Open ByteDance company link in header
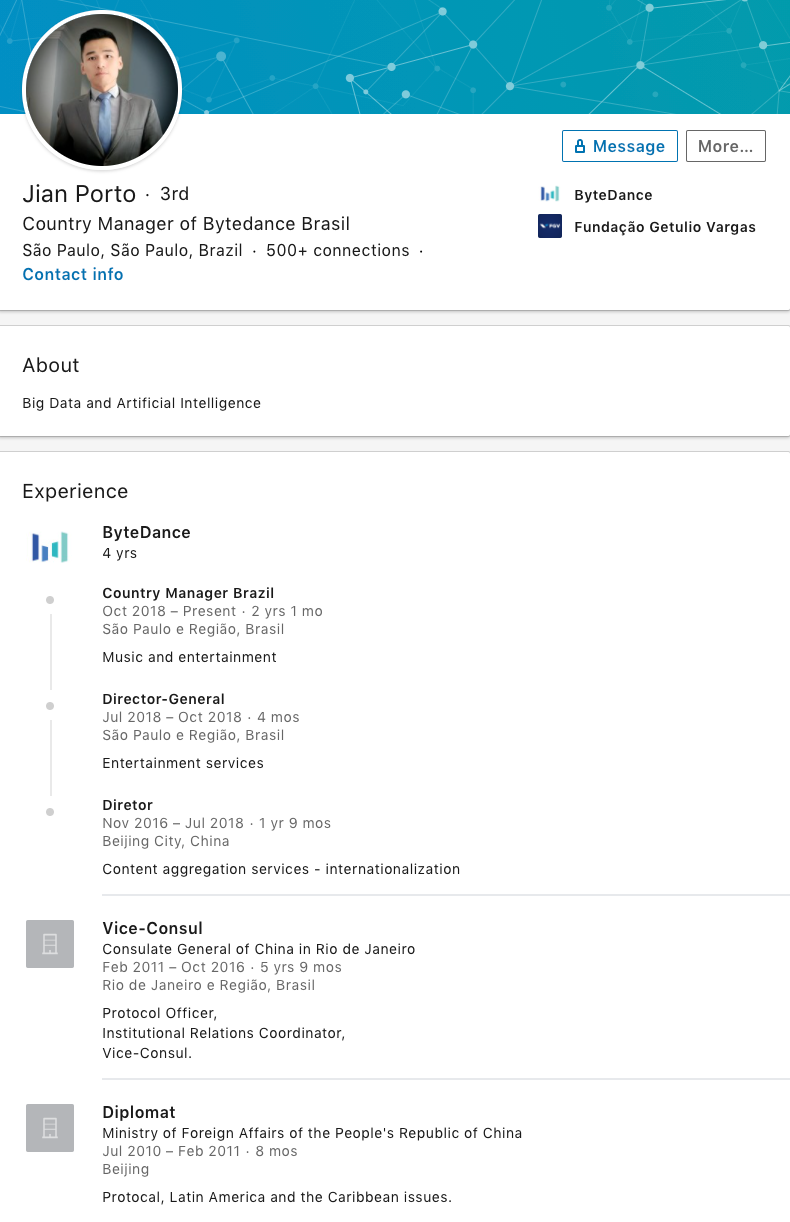The image size is (790, 1222). 613,195
